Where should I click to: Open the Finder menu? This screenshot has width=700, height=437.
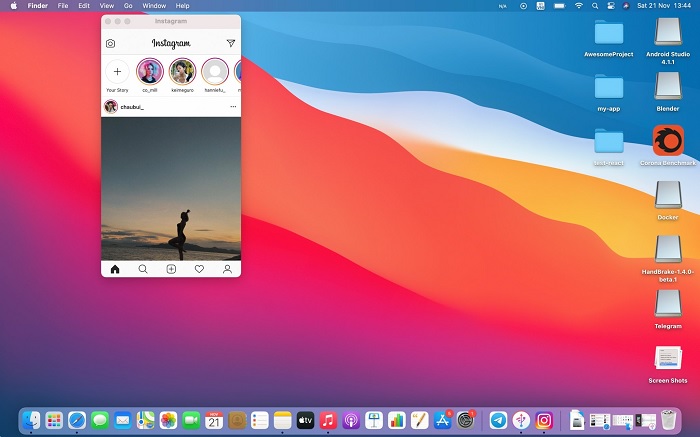click(x=38, y=6)
